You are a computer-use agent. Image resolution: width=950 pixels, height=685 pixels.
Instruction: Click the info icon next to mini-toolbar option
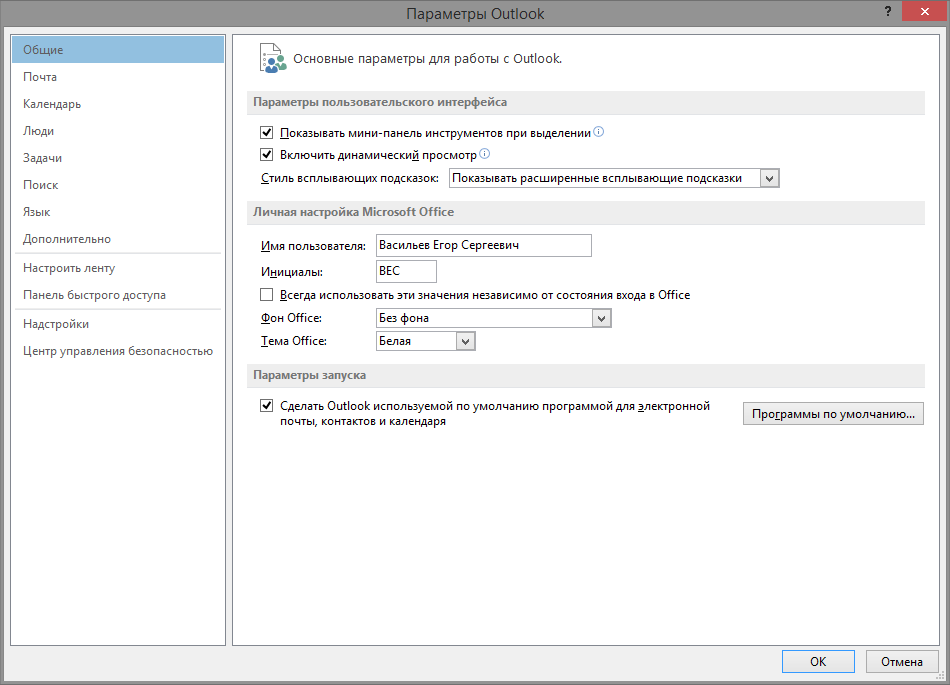coord(598,132)
